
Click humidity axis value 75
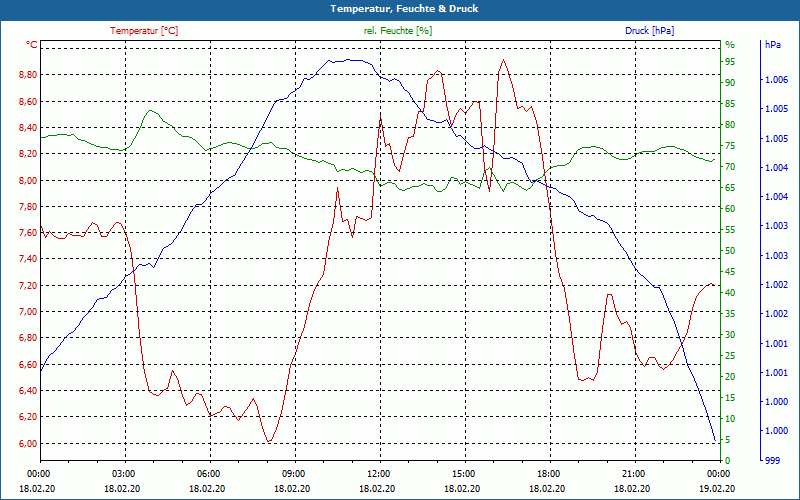pyautogui.click(x=730, y=146)
